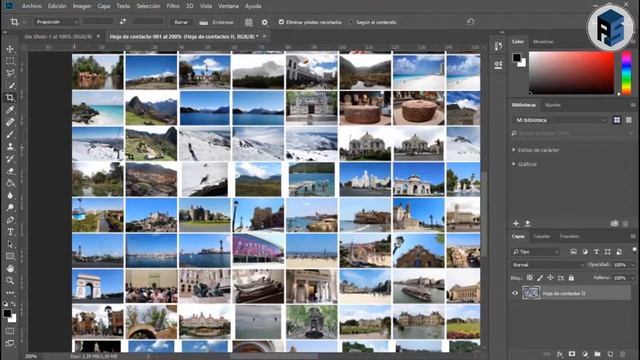
Task: Open the Opacidad value dropdown arrow
Action: (x=632, y=265)
